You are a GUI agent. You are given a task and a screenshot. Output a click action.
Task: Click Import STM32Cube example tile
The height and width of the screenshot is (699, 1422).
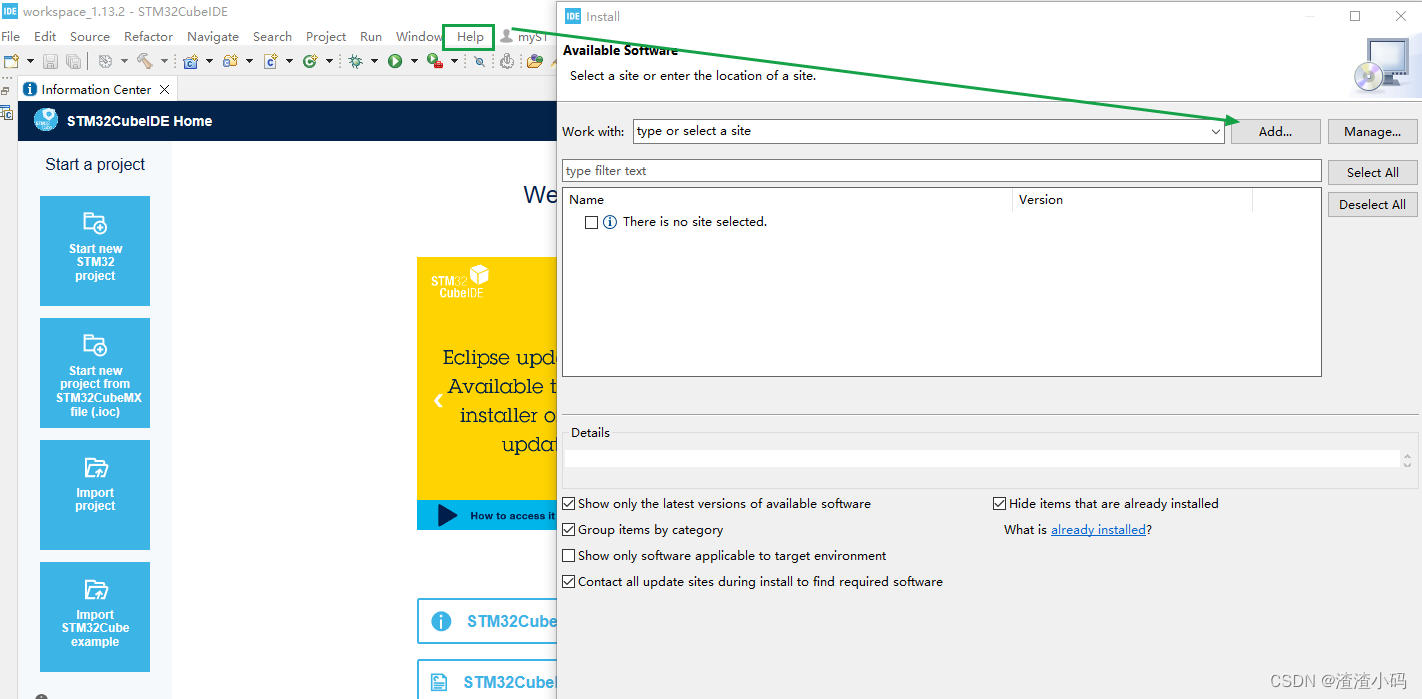(95, 617)
